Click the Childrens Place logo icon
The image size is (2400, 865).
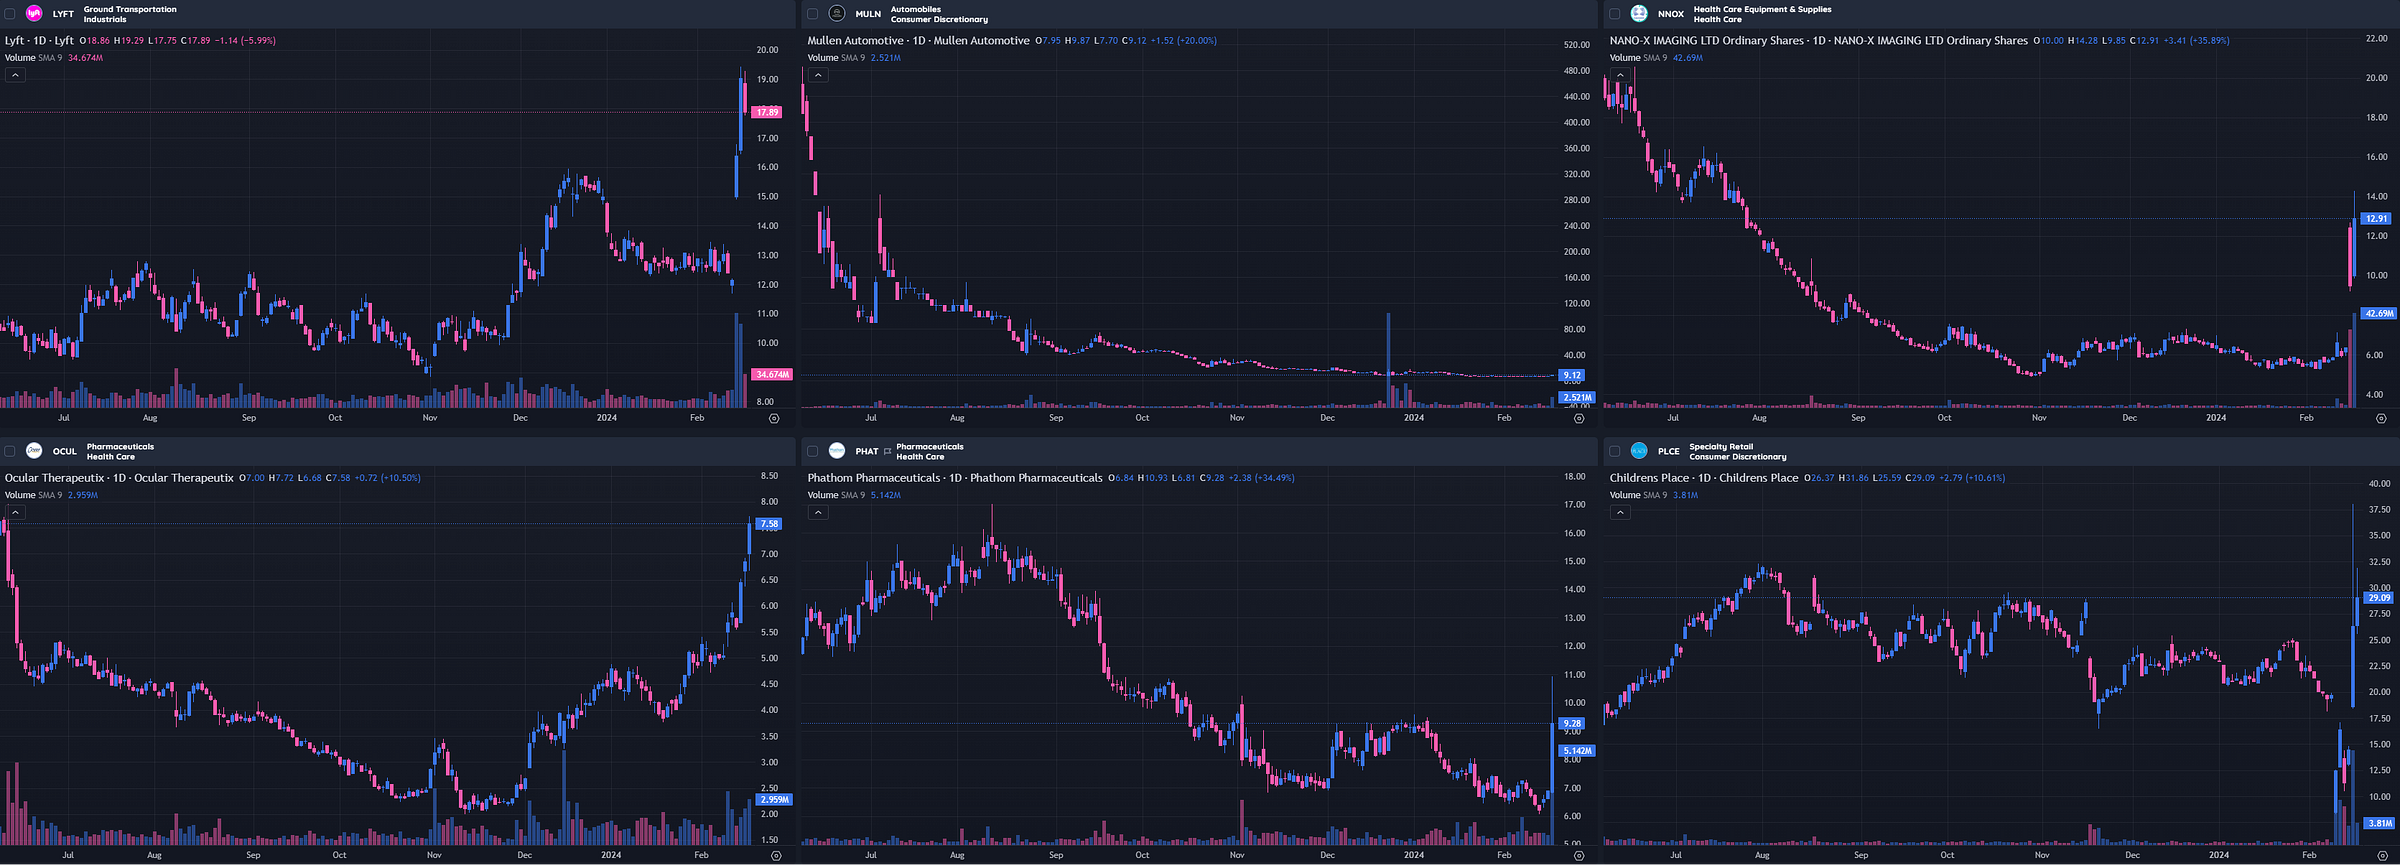pos(1639,451)
